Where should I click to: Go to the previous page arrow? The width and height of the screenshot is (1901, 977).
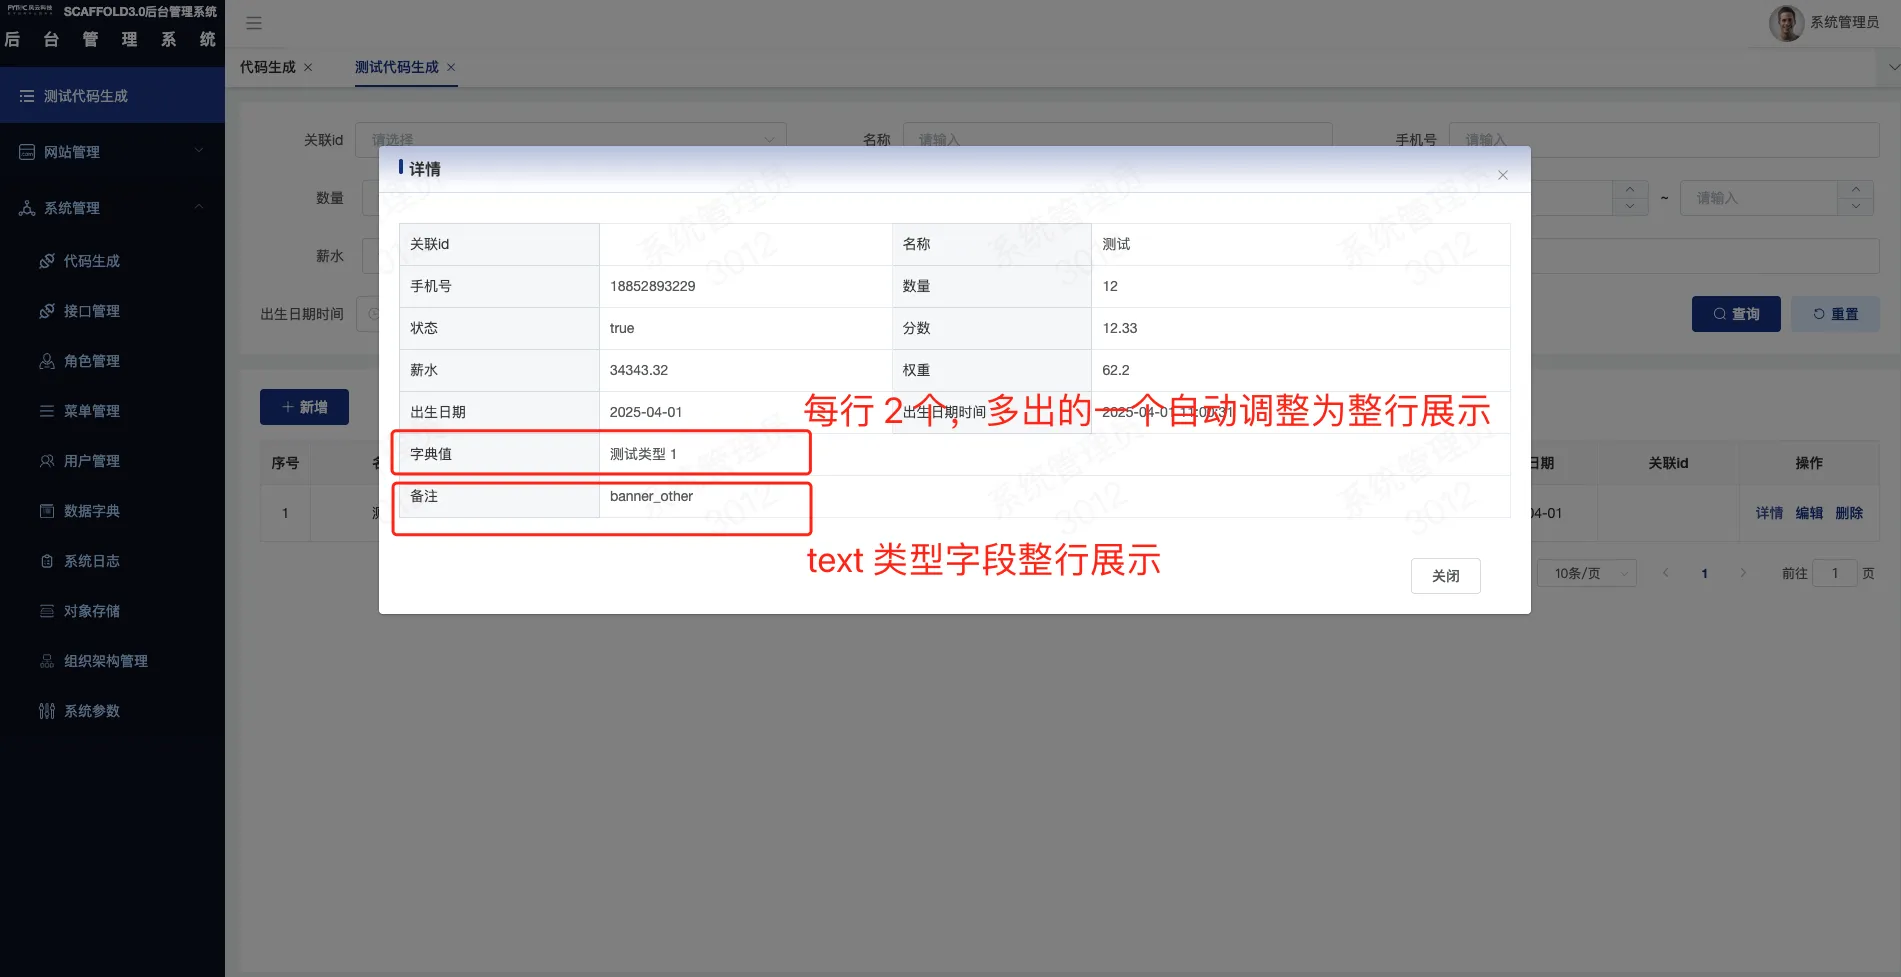tap(1665, 573)
